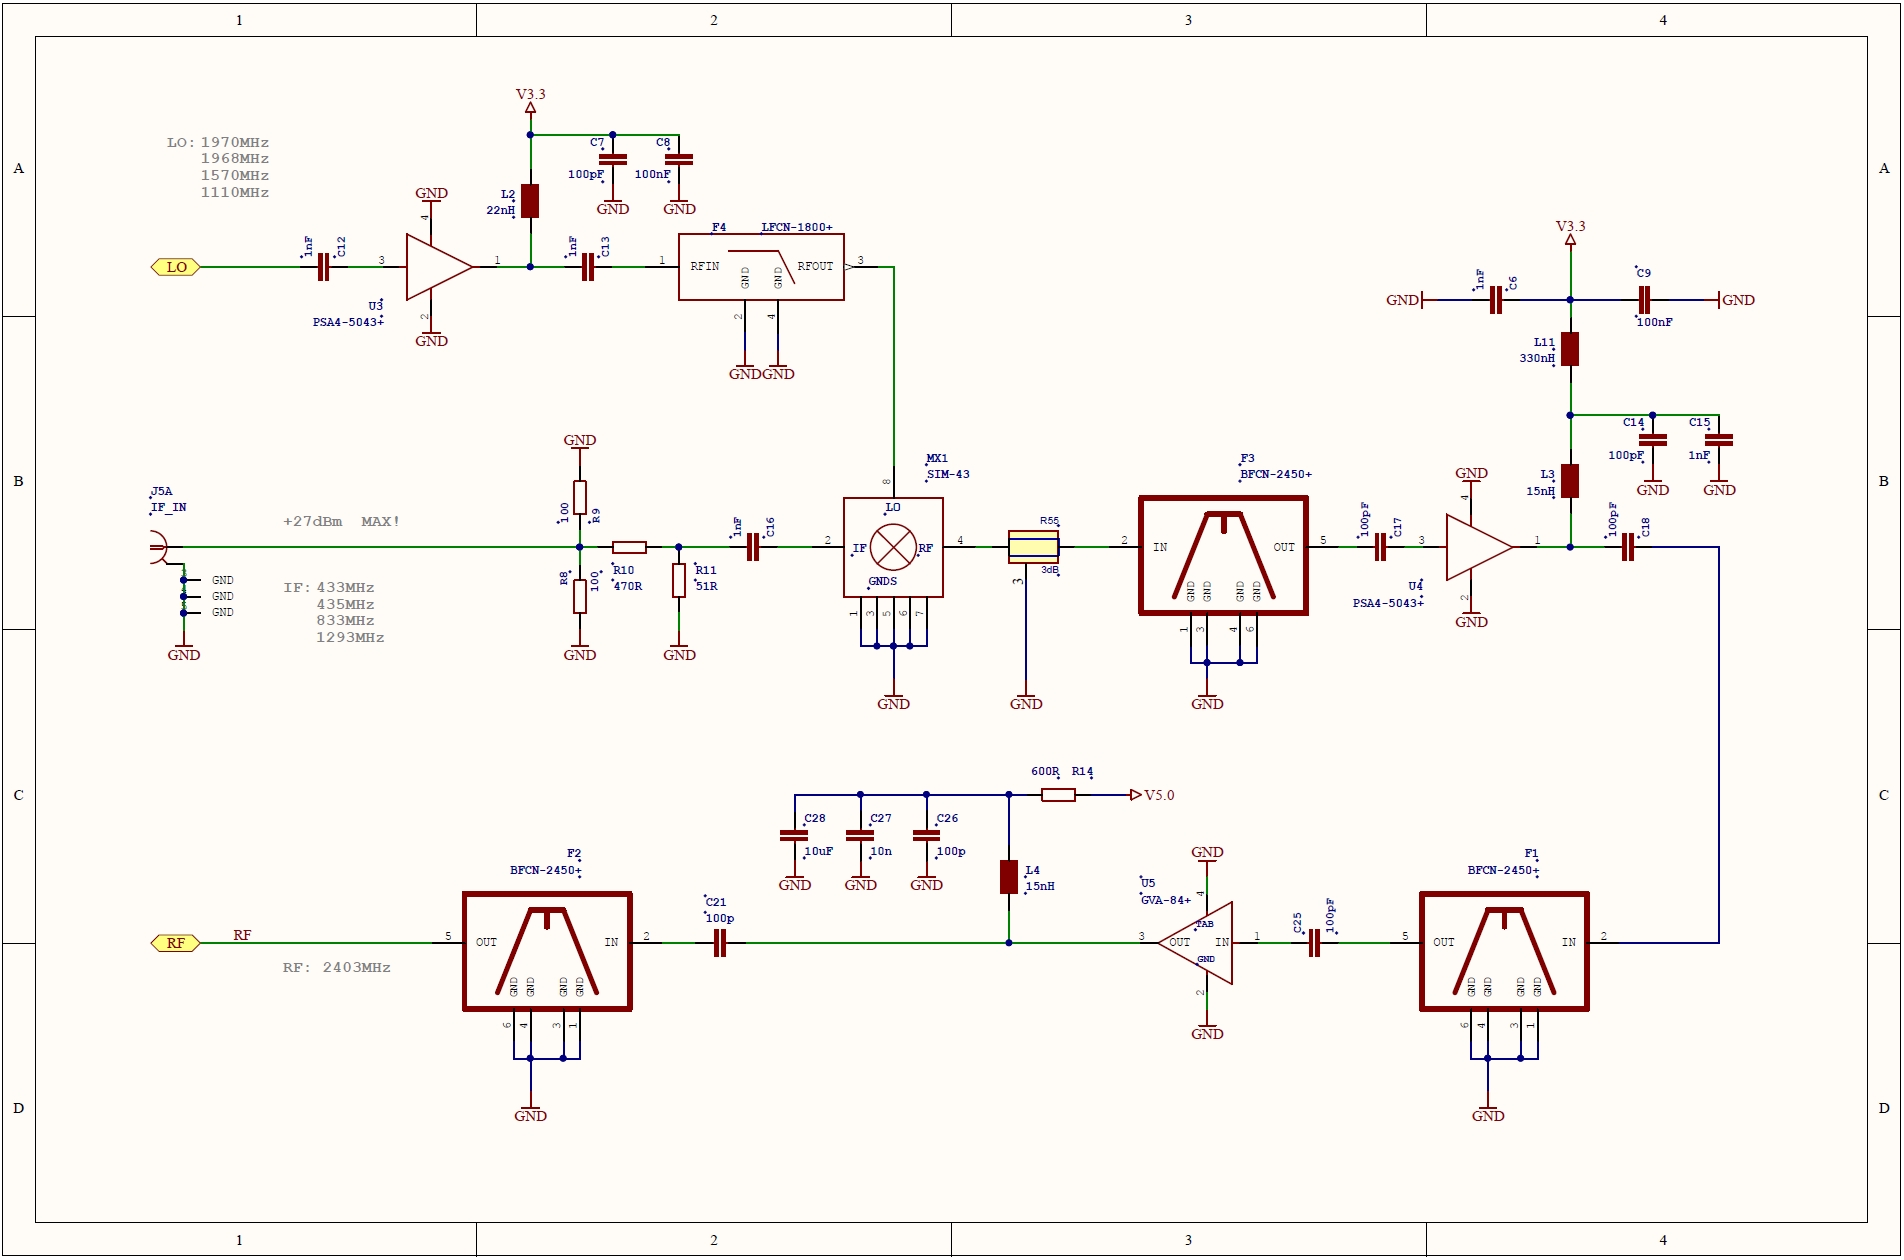Select the F3 BFCN-2450+ bandpass filter
Viewport: 1904px width, 1260px height.
pos(1223,555)
